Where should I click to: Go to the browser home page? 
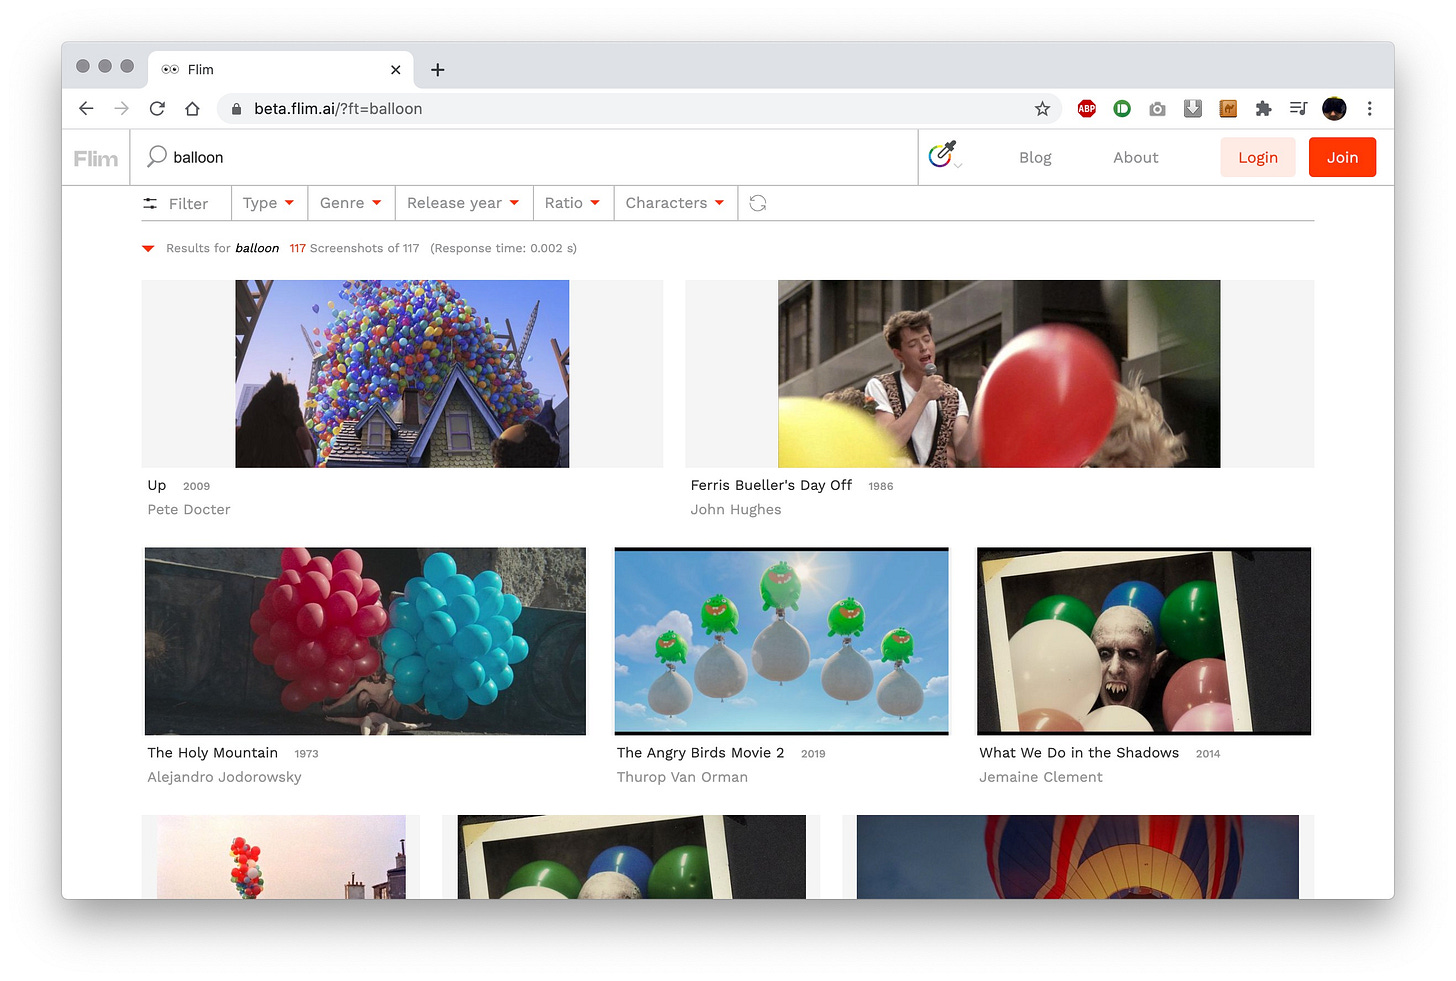tap(192, 109)
